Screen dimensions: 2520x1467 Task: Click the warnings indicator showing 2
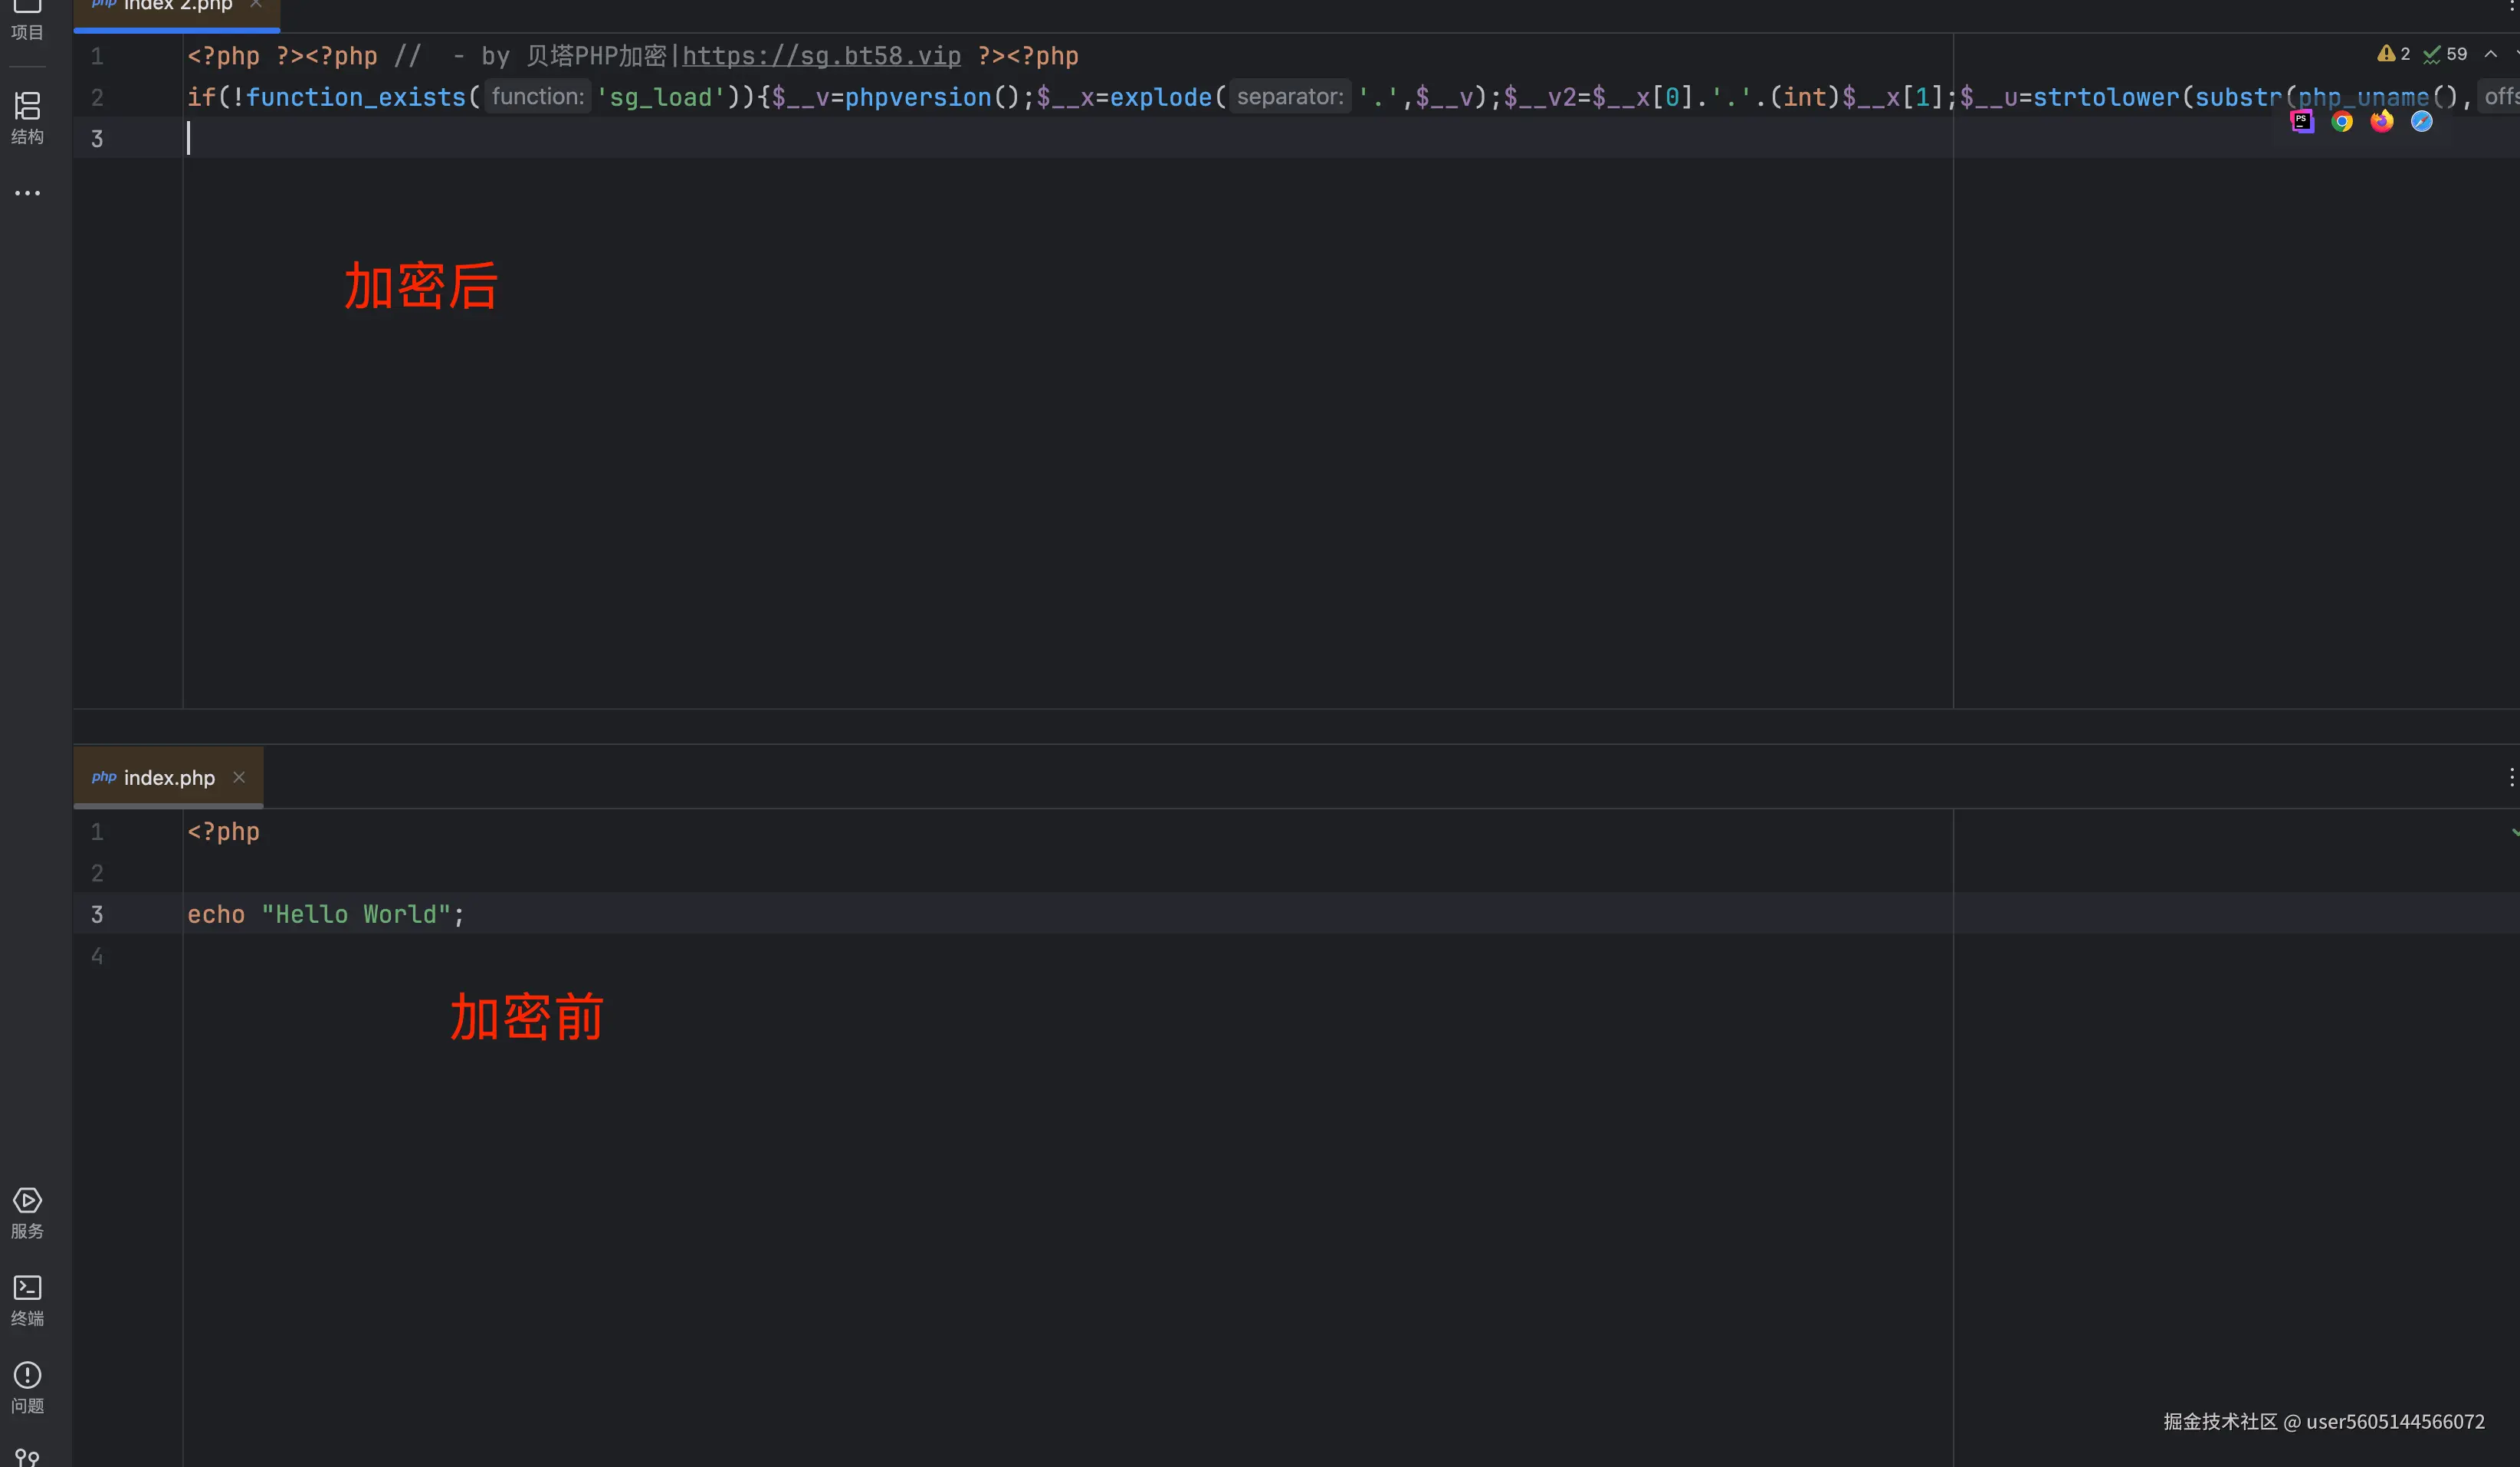[x=2394, y=54]
